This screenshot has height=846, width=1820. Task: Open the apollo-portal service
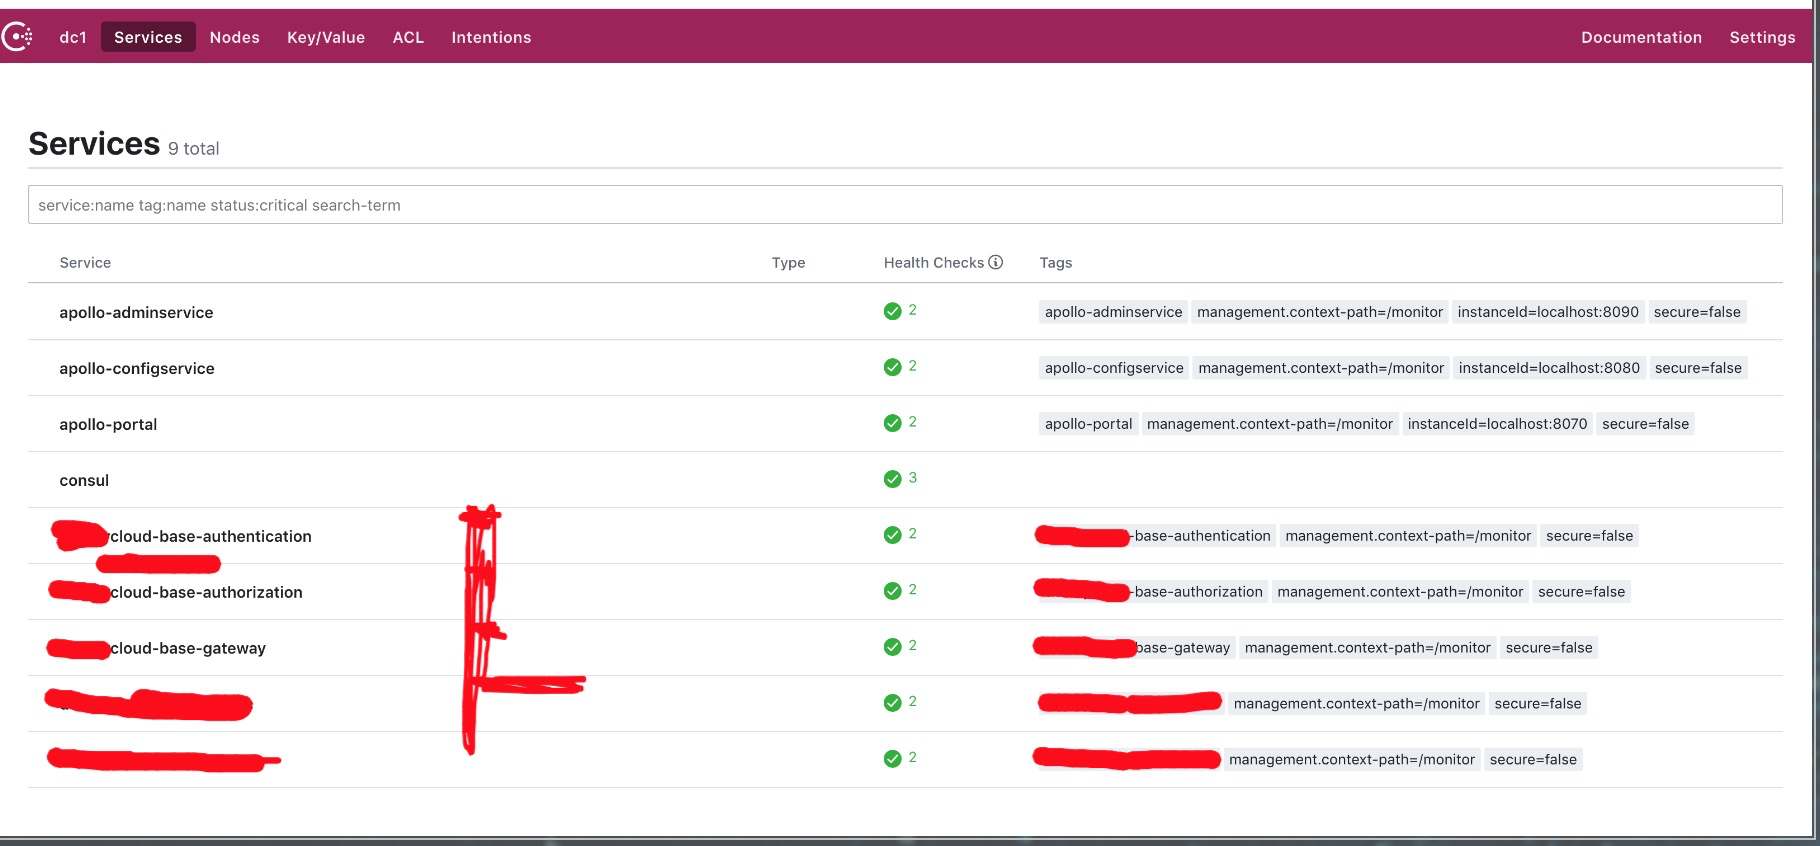(x=108, y=424)
